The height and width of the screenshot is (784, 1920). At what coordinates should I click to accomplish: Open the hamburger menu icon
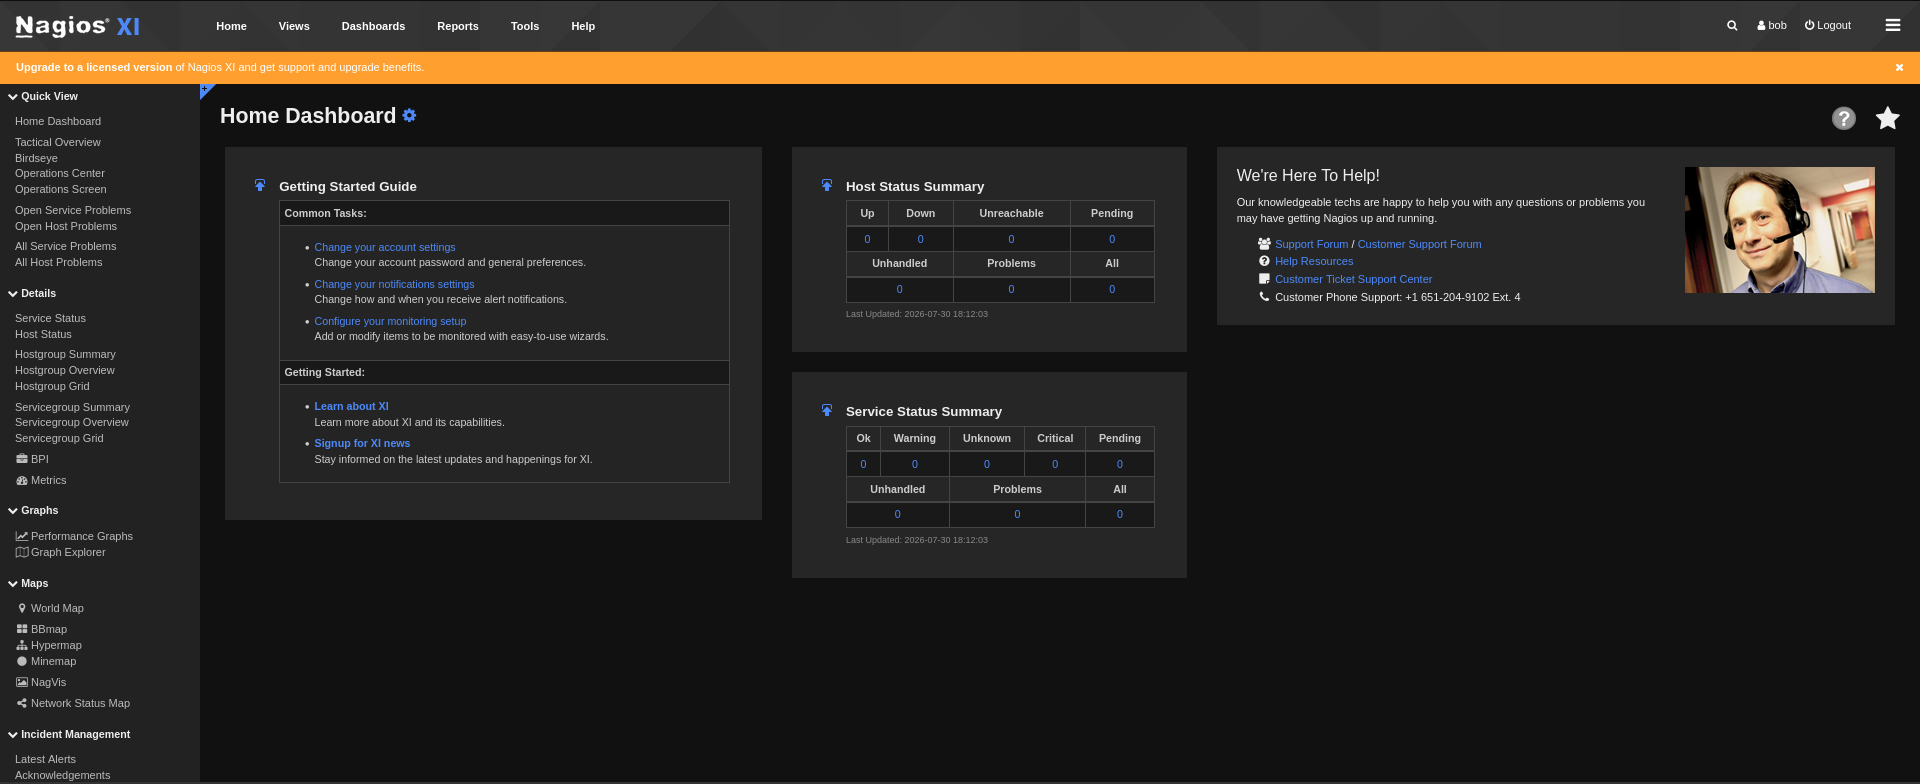(x=1893, y=26)
